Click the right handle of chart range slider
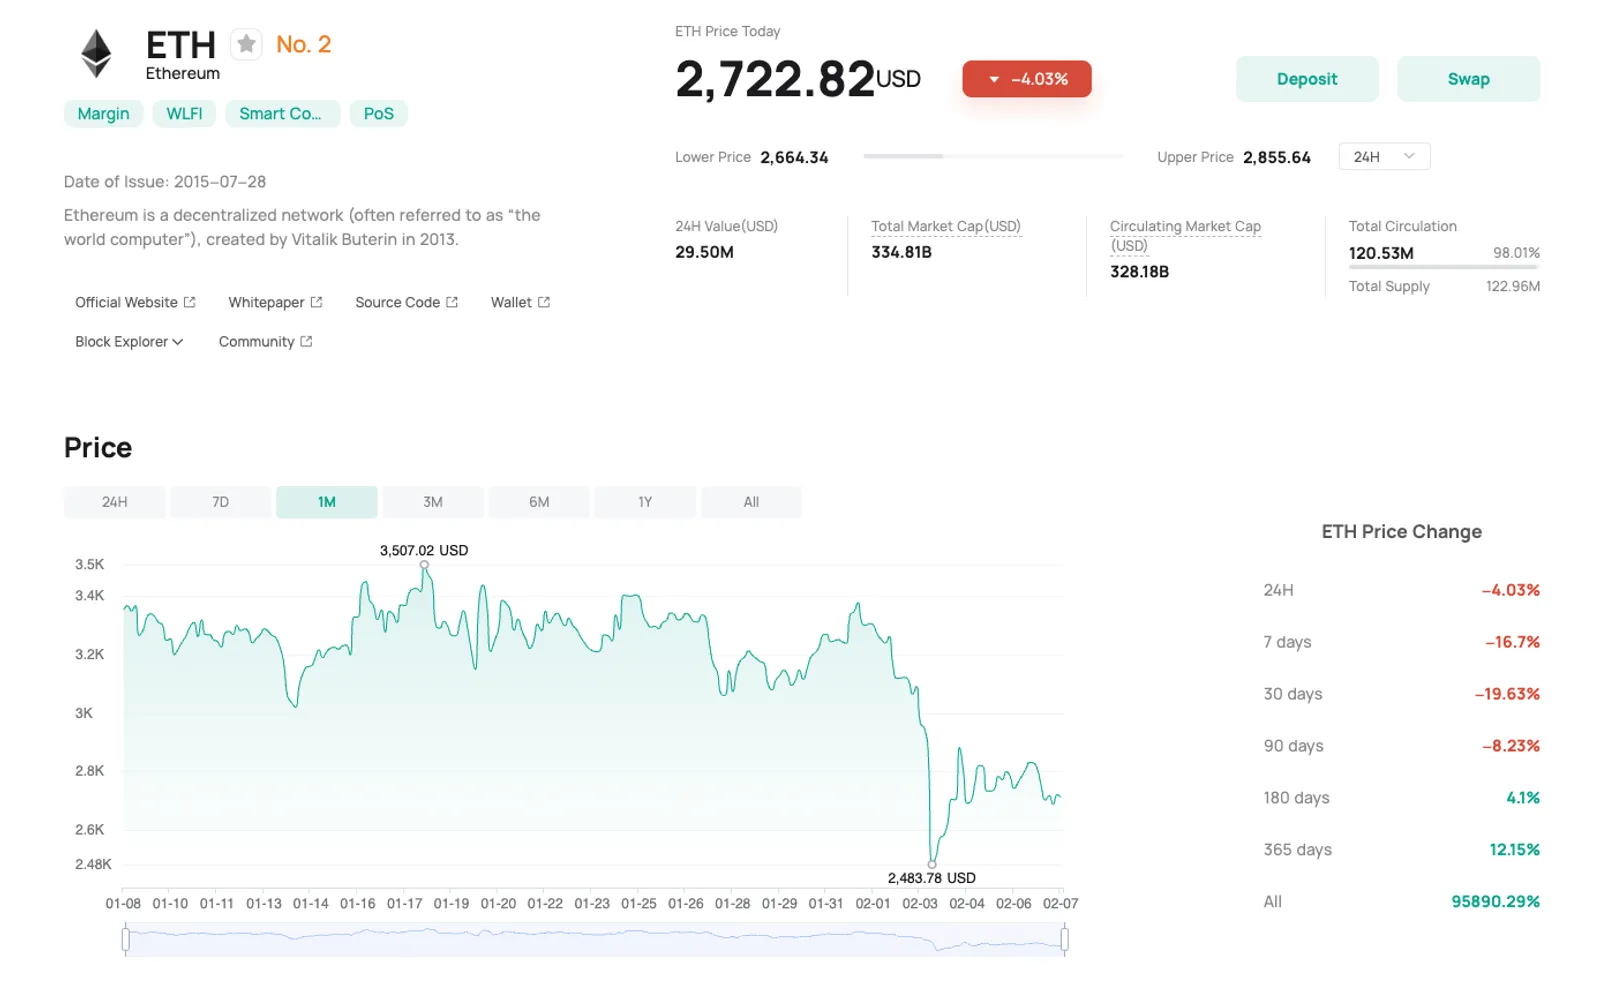 (1064, 939)
